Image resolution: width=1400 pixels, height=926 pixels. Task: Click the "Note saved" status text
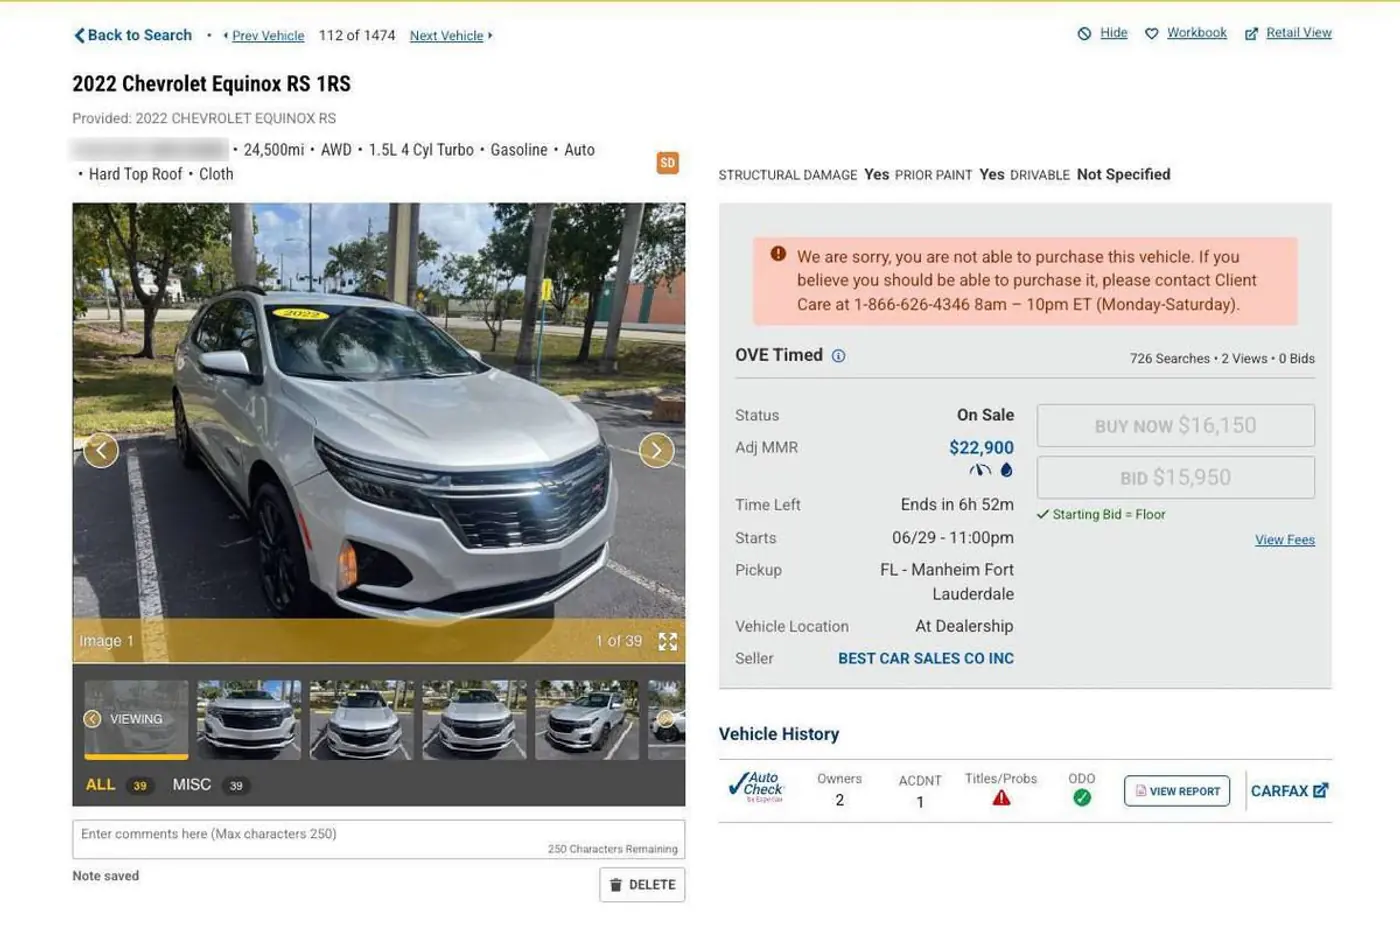point(106,876)
